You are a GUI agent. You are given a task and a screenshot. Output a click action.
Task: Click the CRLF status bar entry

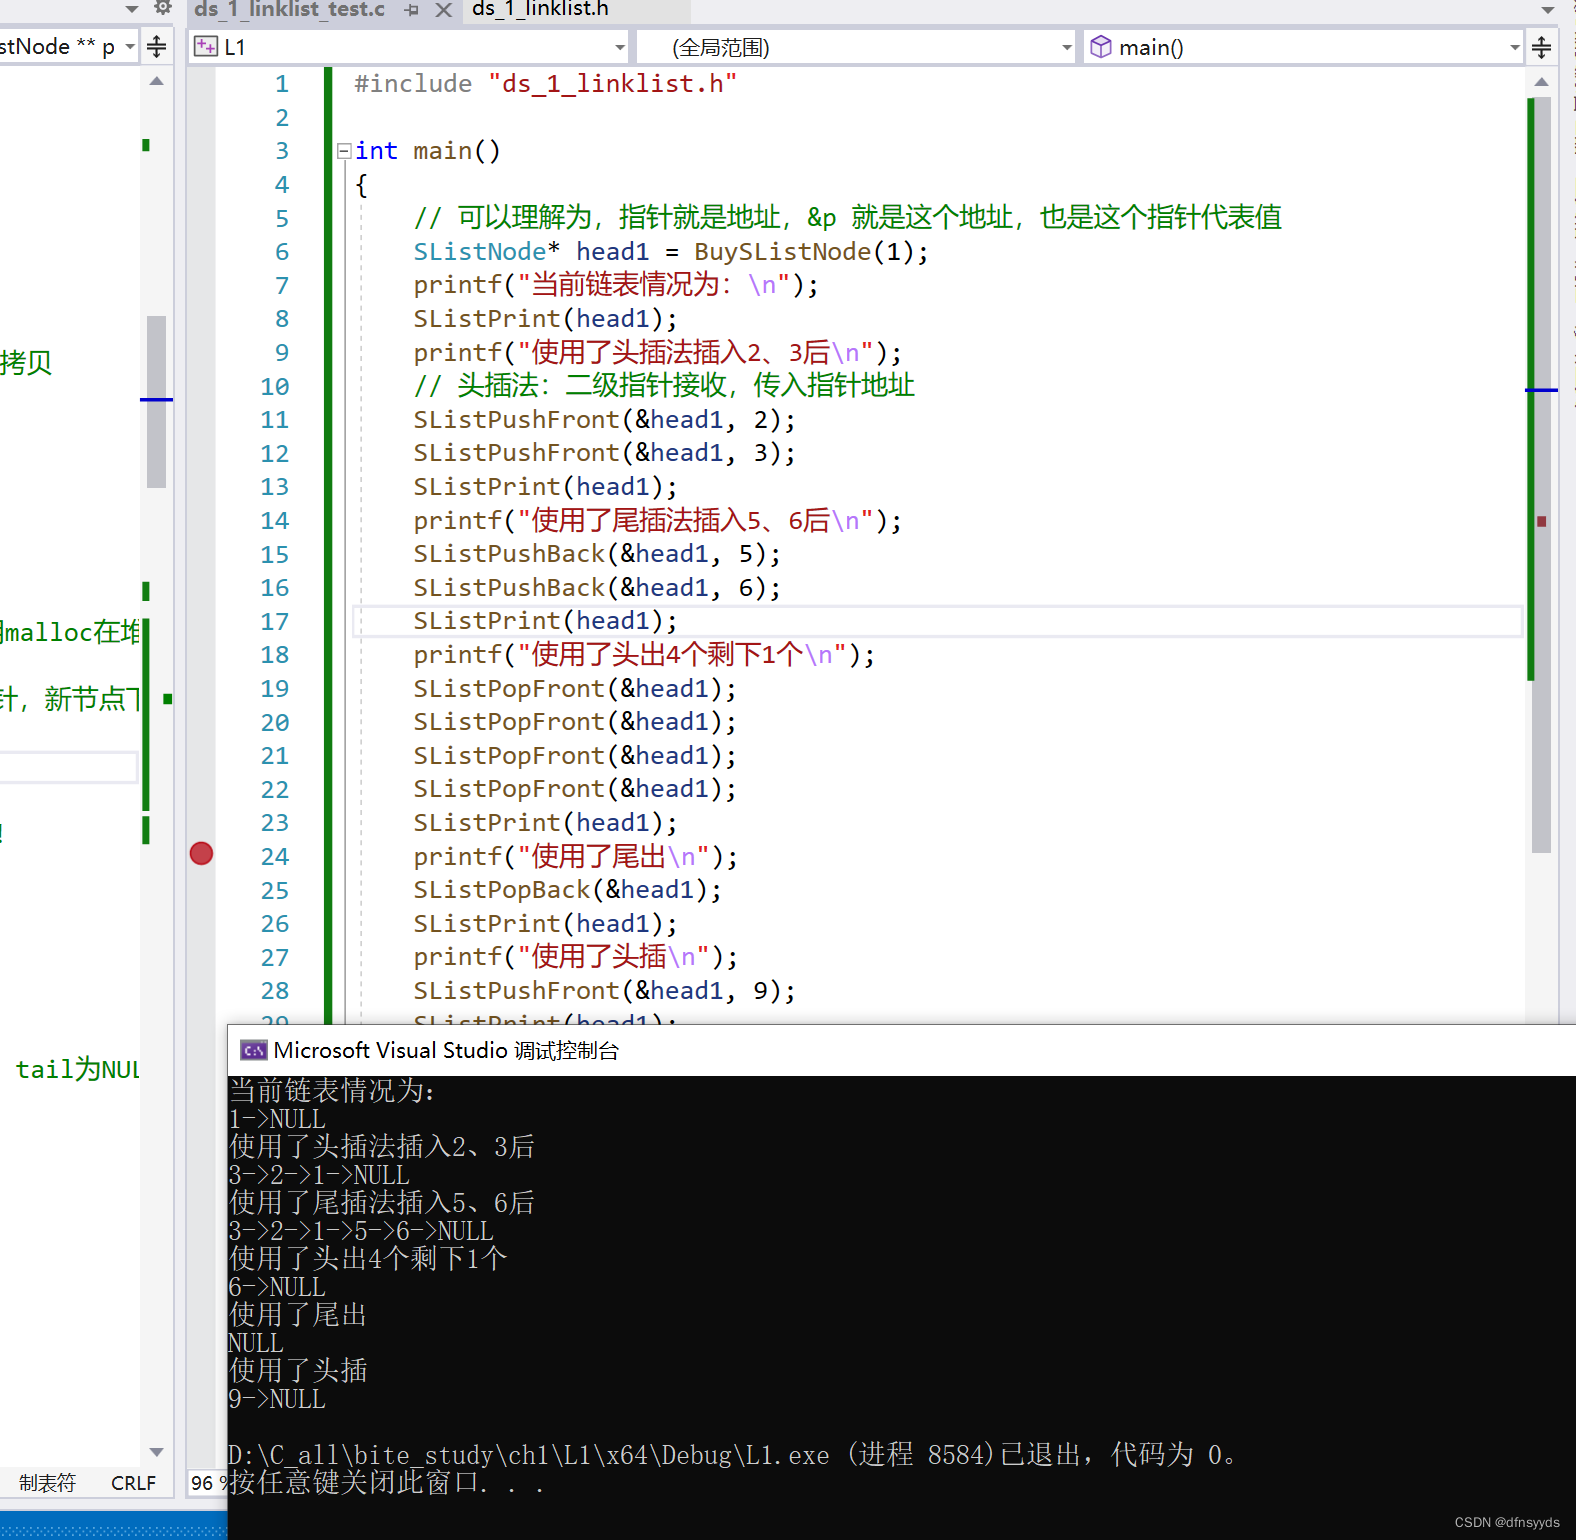pos(133,1483)
